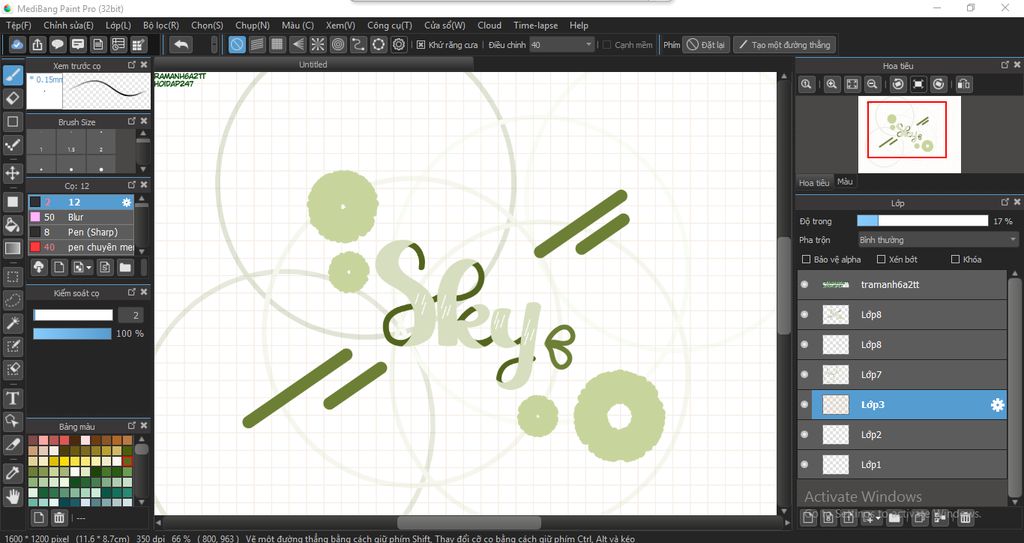Check the Khóa layer option
Screen dimensions: 1024x543
955,259
